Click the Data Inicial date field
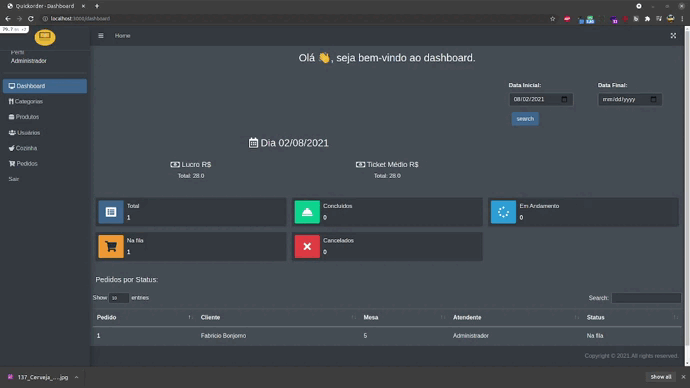The width and height of the screenshot is (690, 388). pos(541,99)
